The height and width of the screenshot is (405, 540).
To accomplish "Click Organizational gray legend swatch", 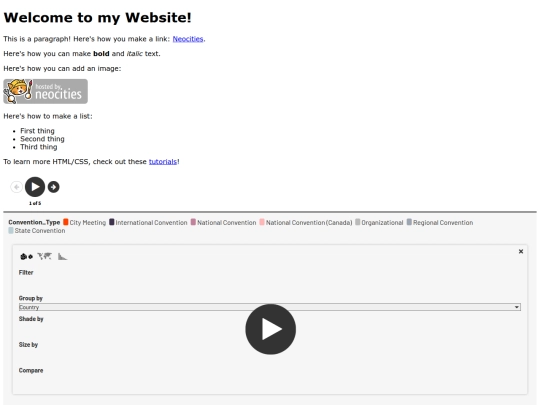I will coord(357,222).
